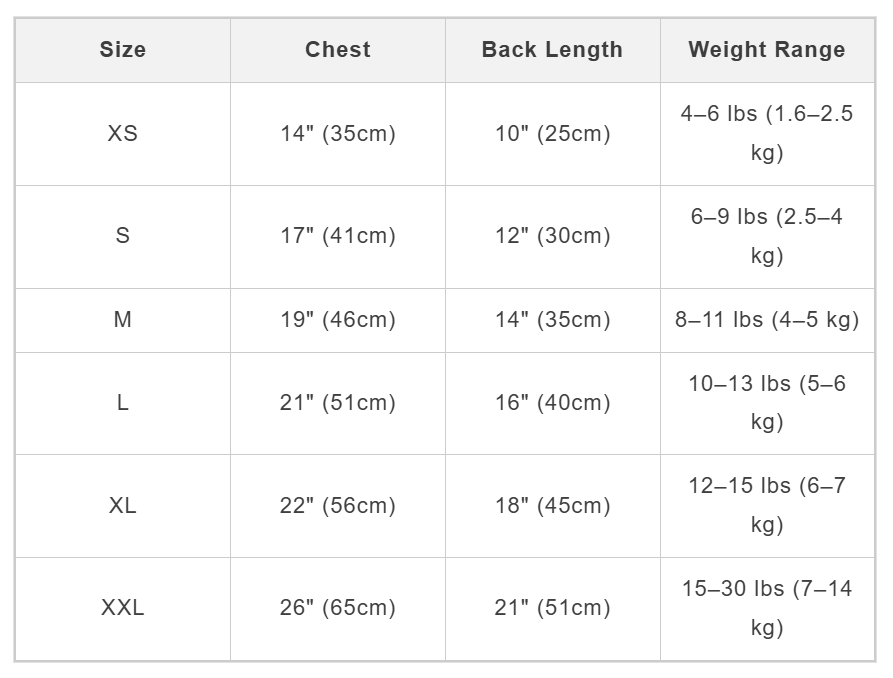Select the S size cell
Image resolution: width=893 pixels, height=678 pixels.
click(123, 236)
